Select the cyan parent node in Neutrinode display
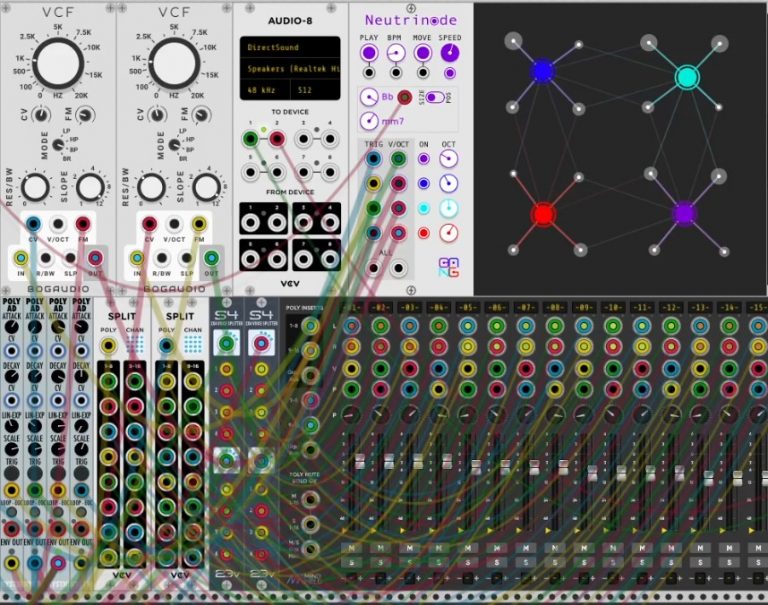768x605 pixels. pos(687,77)
